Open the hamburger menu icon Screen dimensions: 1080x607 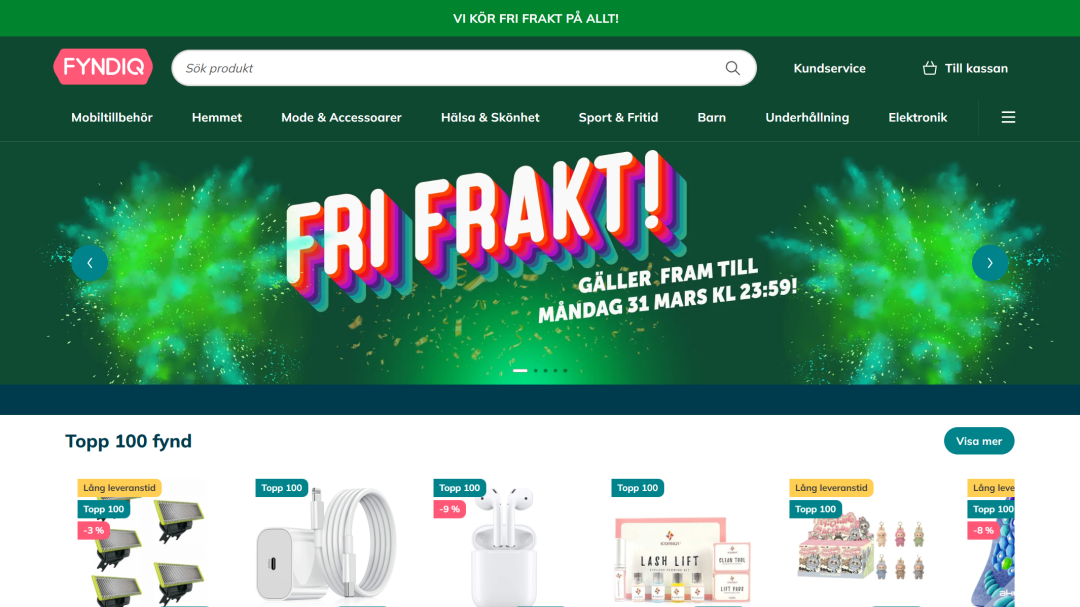[x=1008, y=117]
